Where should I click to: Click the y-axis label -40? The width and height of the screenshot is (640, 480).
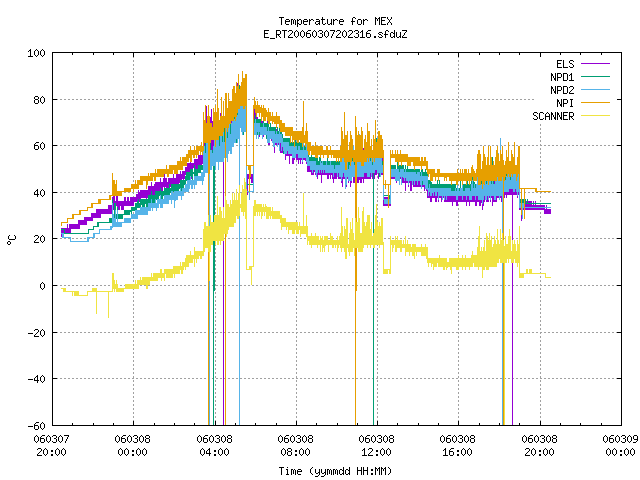pos(36,379)
